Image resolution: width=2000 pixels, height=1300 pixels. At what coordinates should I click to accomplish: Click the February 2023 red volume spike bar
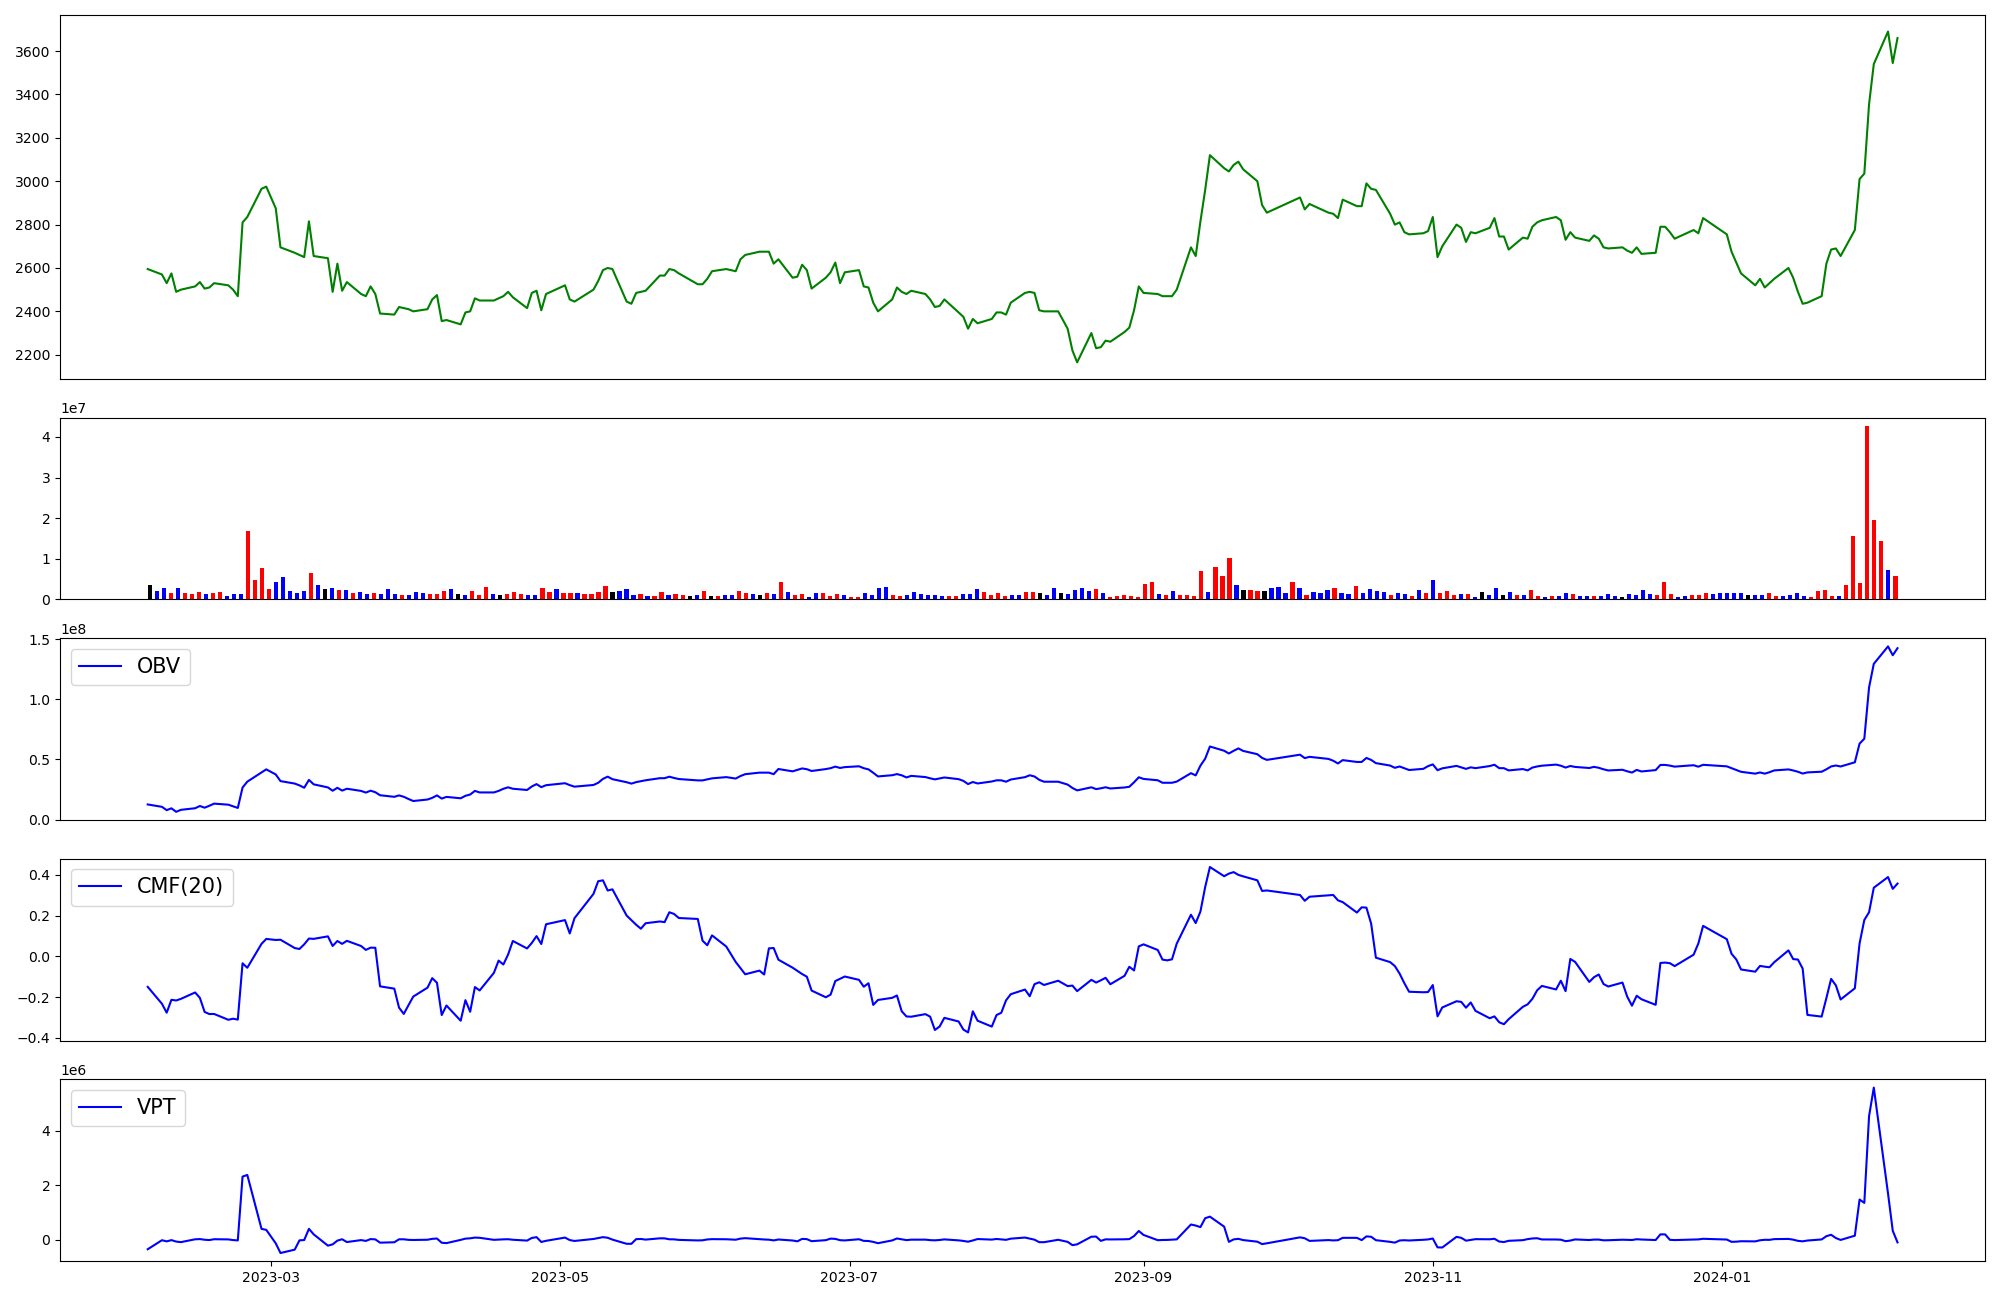248,565
